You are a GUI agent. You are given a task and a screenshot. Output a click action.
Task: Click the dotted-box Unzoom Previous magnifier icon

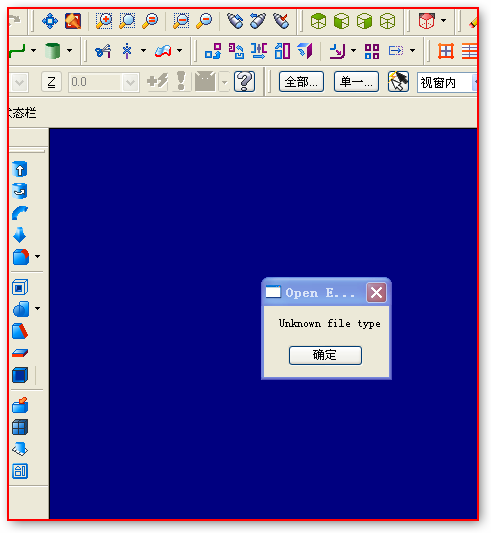[x=181, y=21]
